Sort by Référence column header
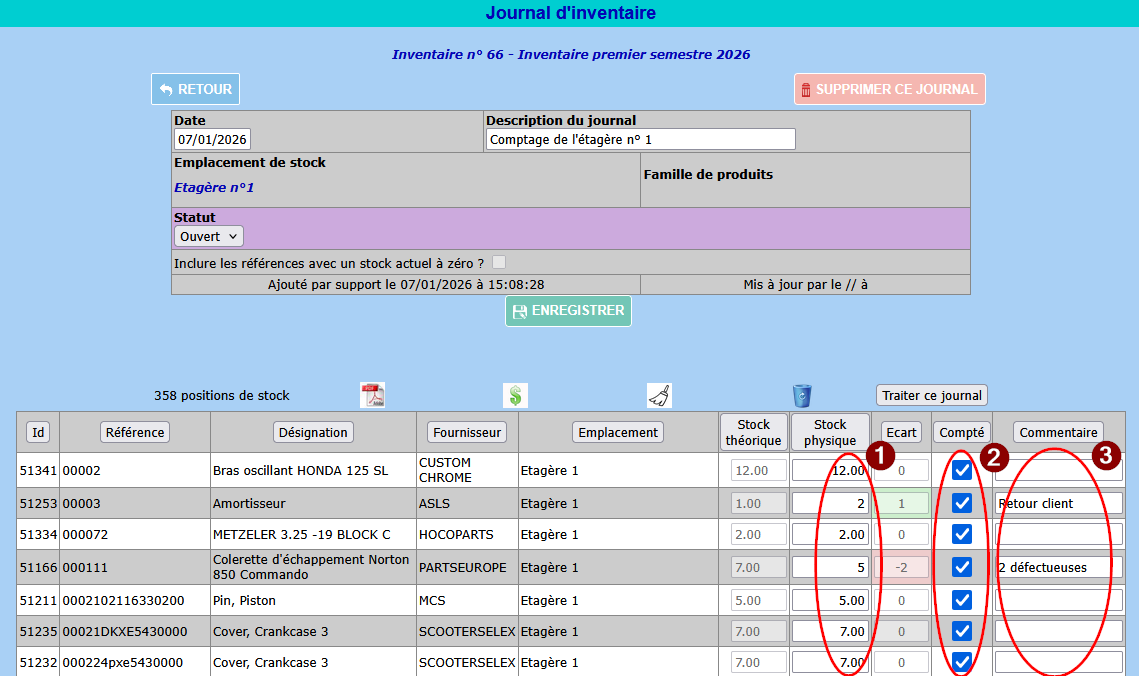 [135, 432]
